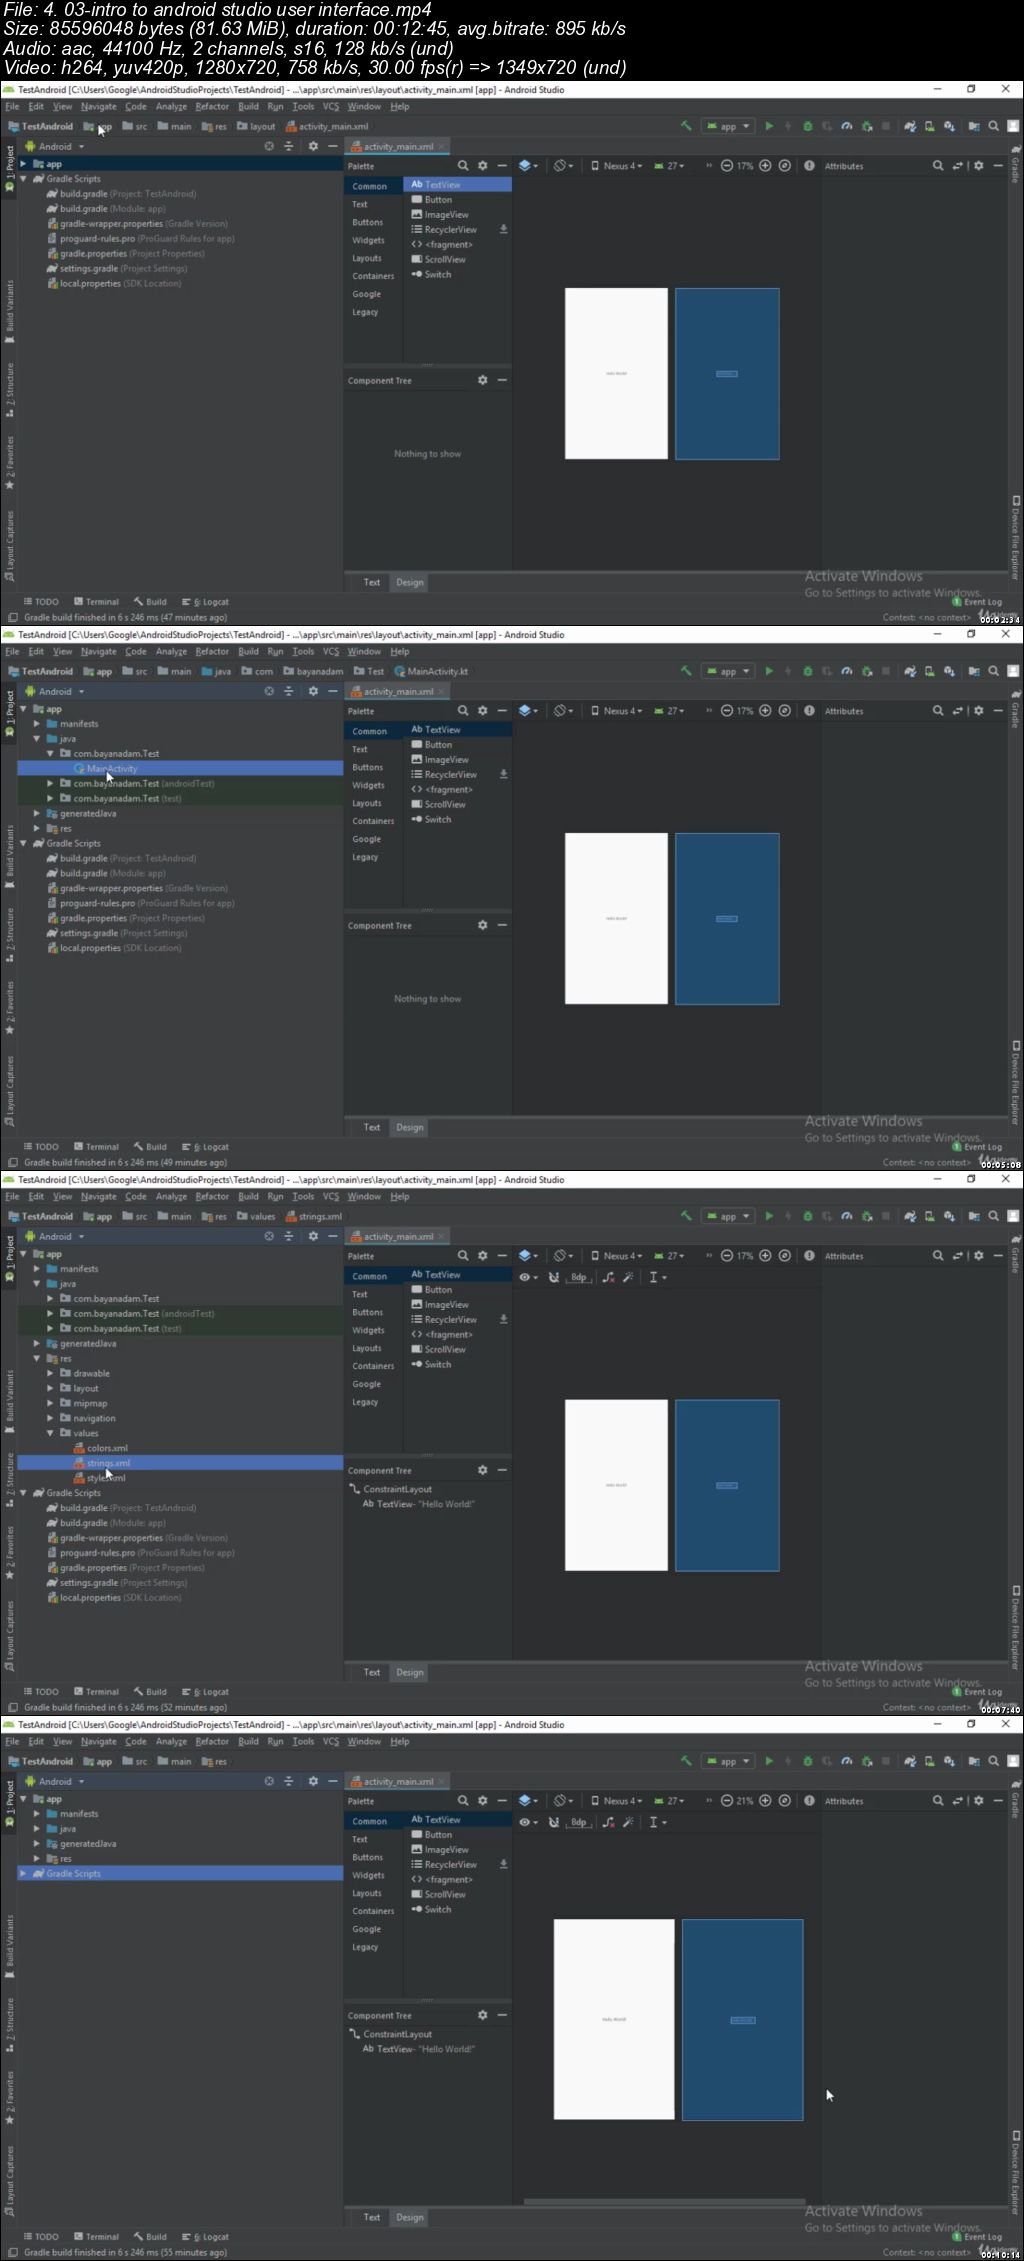Zoom out using minus beside 21%

click(x=727, y=1800)
